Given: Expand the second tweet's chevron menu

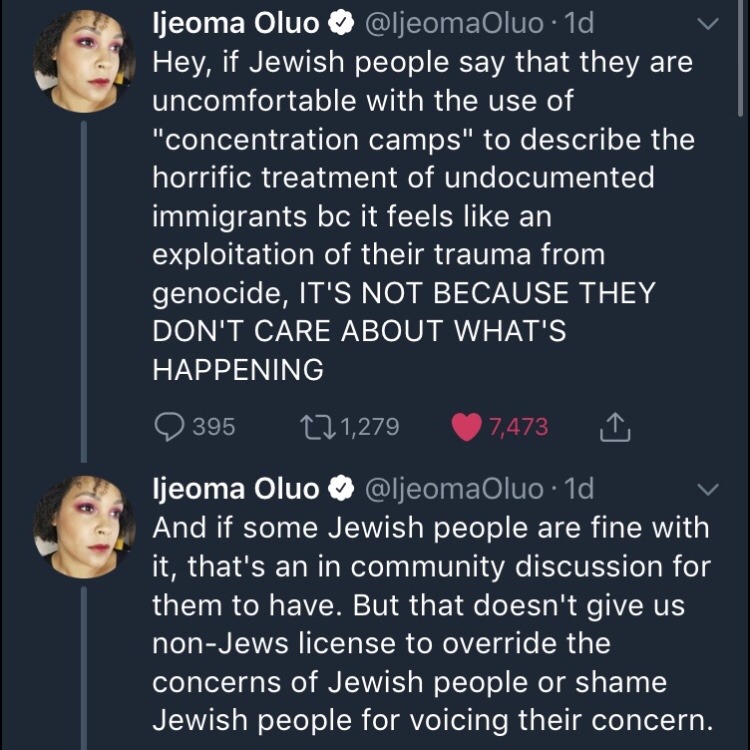Looking at the screenshot, I should pyautogui.click(x=708, y=489).
